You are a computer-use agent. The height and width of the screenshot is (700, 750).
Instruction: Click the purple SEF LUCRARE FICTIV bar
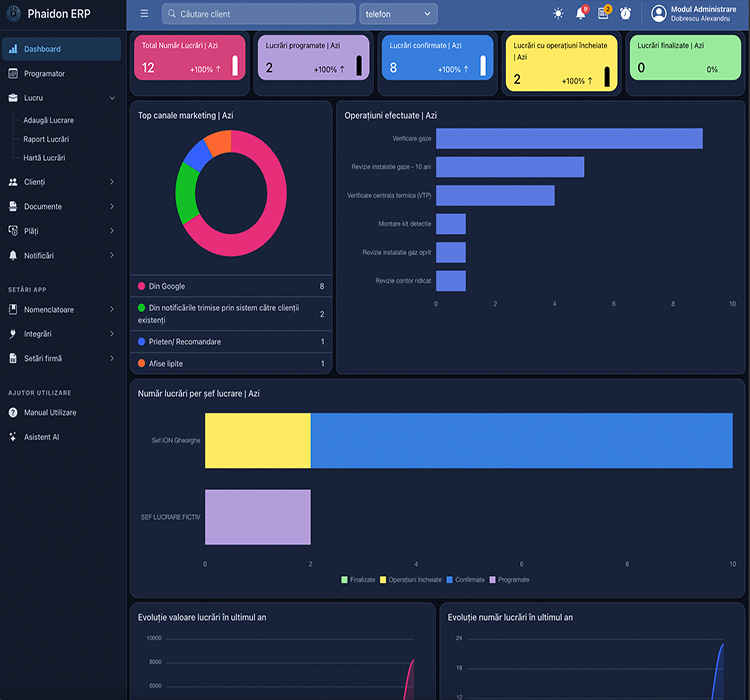[258, 517]
